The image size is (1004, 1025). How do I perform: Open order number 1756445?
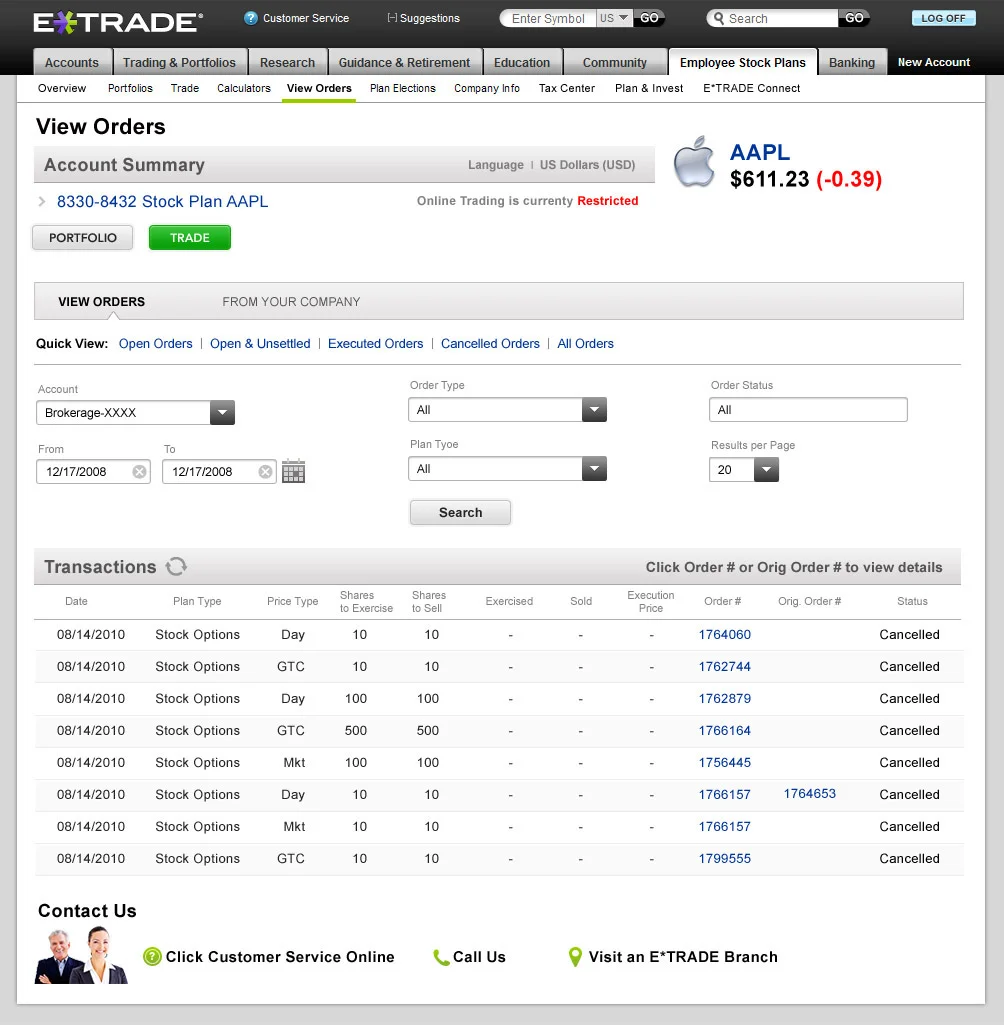coord(725,763)
